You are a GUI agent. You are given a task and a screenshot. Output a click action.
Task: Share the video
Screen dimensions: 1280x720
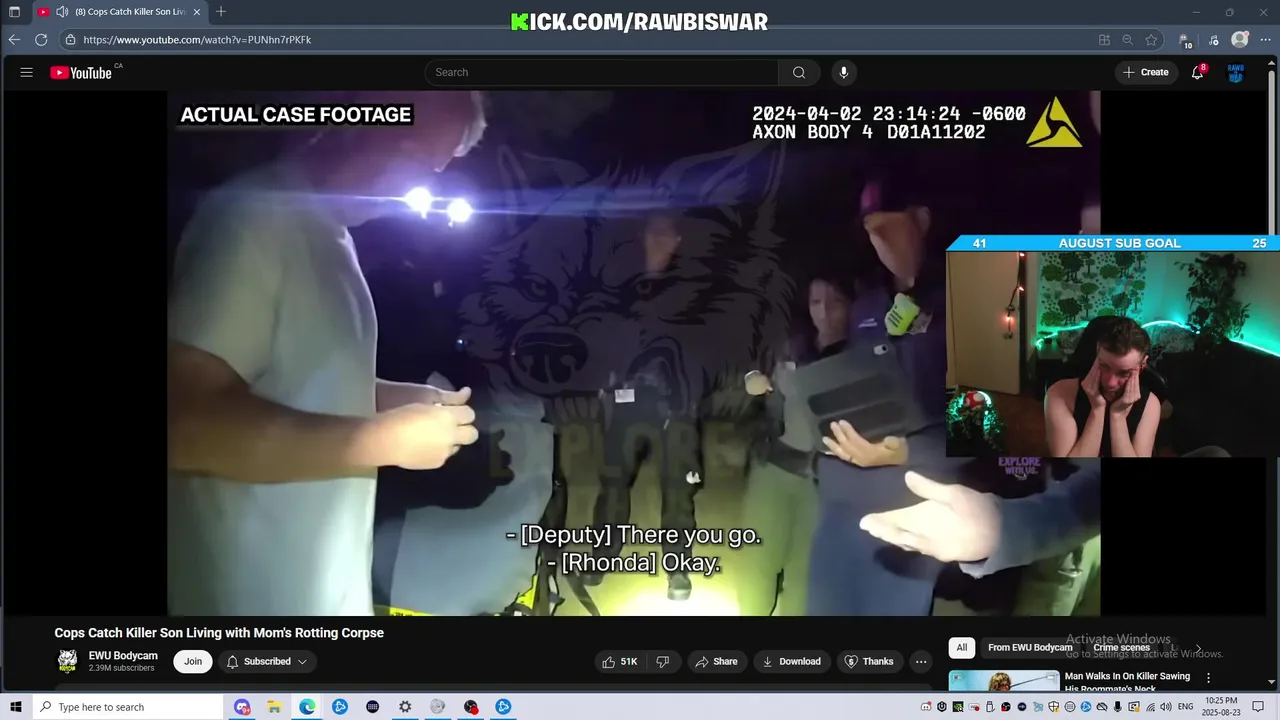716,661
